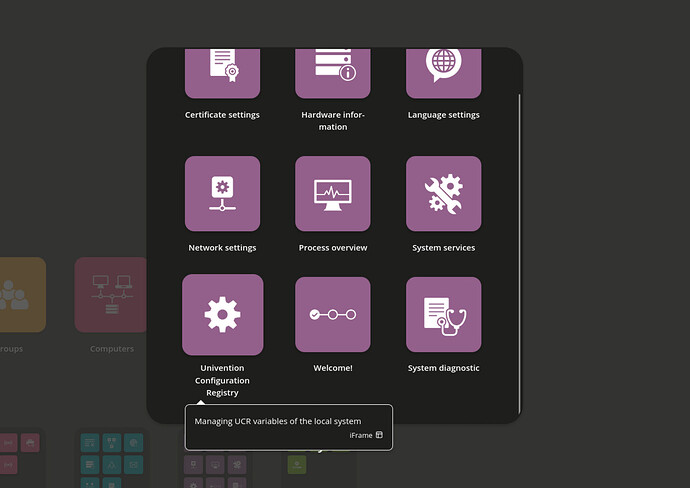Click the Groups tile in the dimmed background

pyautogui.click(x=22, y=295)
